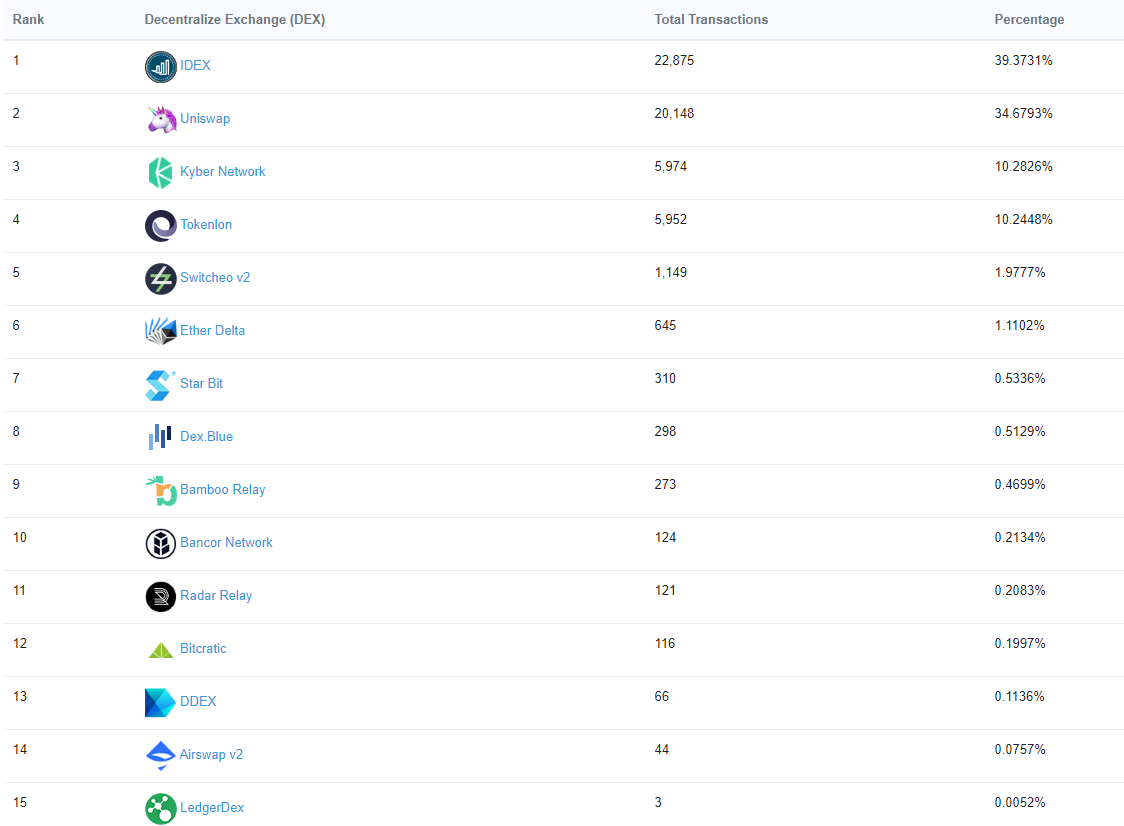This screenshot has width=1124, height=826.
Task: Select the 0.4699% percentage cell
Action: pos(1019,485)
